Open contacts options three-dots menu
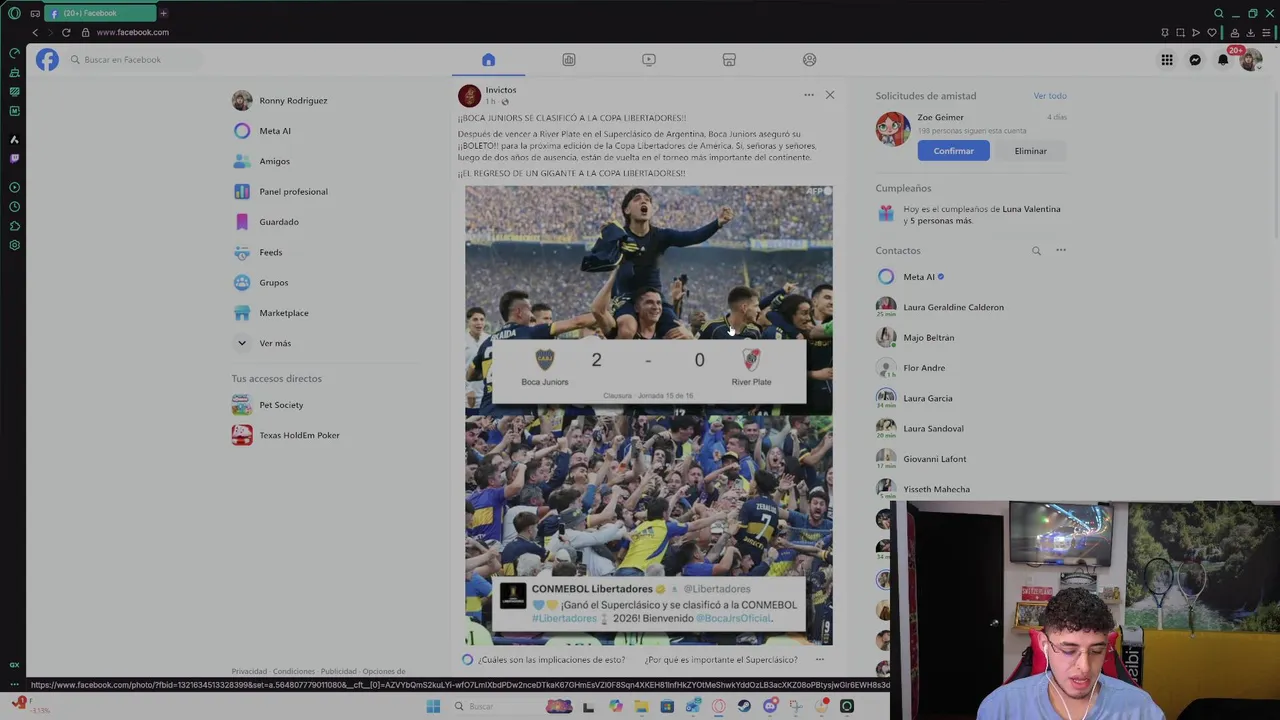 [x=1061, y=251]
